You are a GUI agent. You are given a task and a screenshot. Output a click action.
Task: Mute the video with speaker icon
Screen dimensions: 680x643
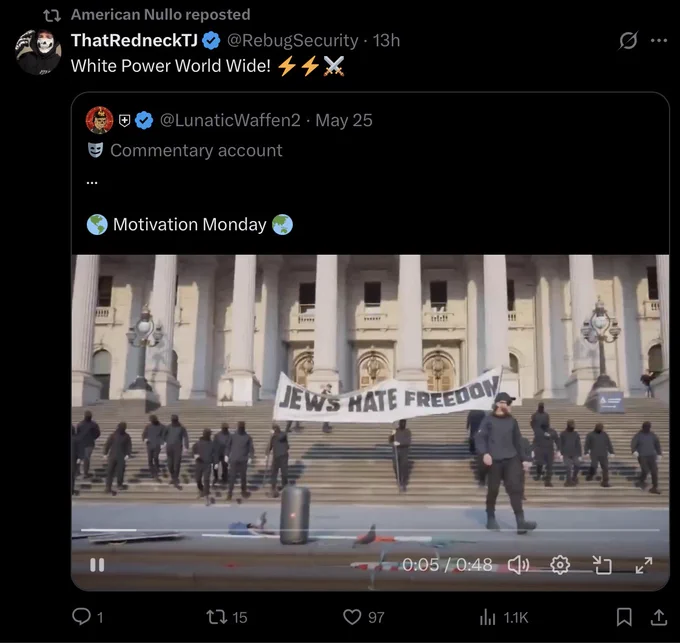tap(518, 565)
